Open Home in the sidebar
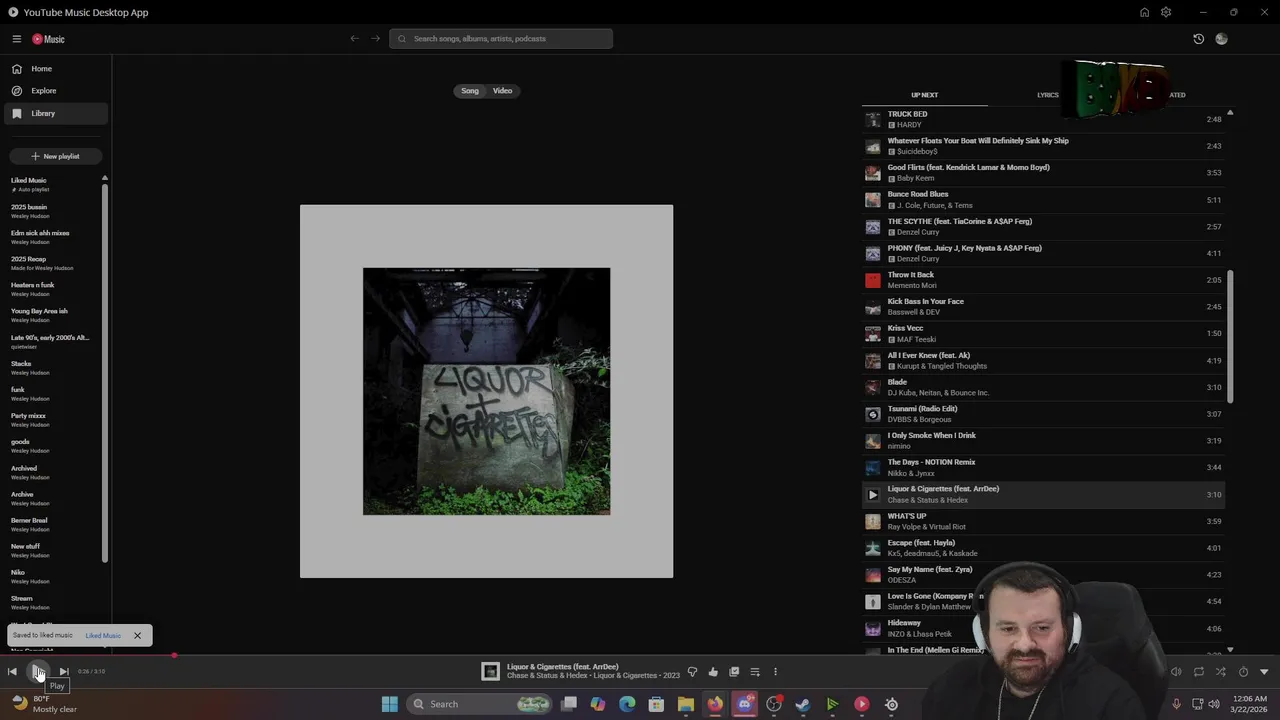The width and height of the screenshot is (1280, 720). [55, 69]
